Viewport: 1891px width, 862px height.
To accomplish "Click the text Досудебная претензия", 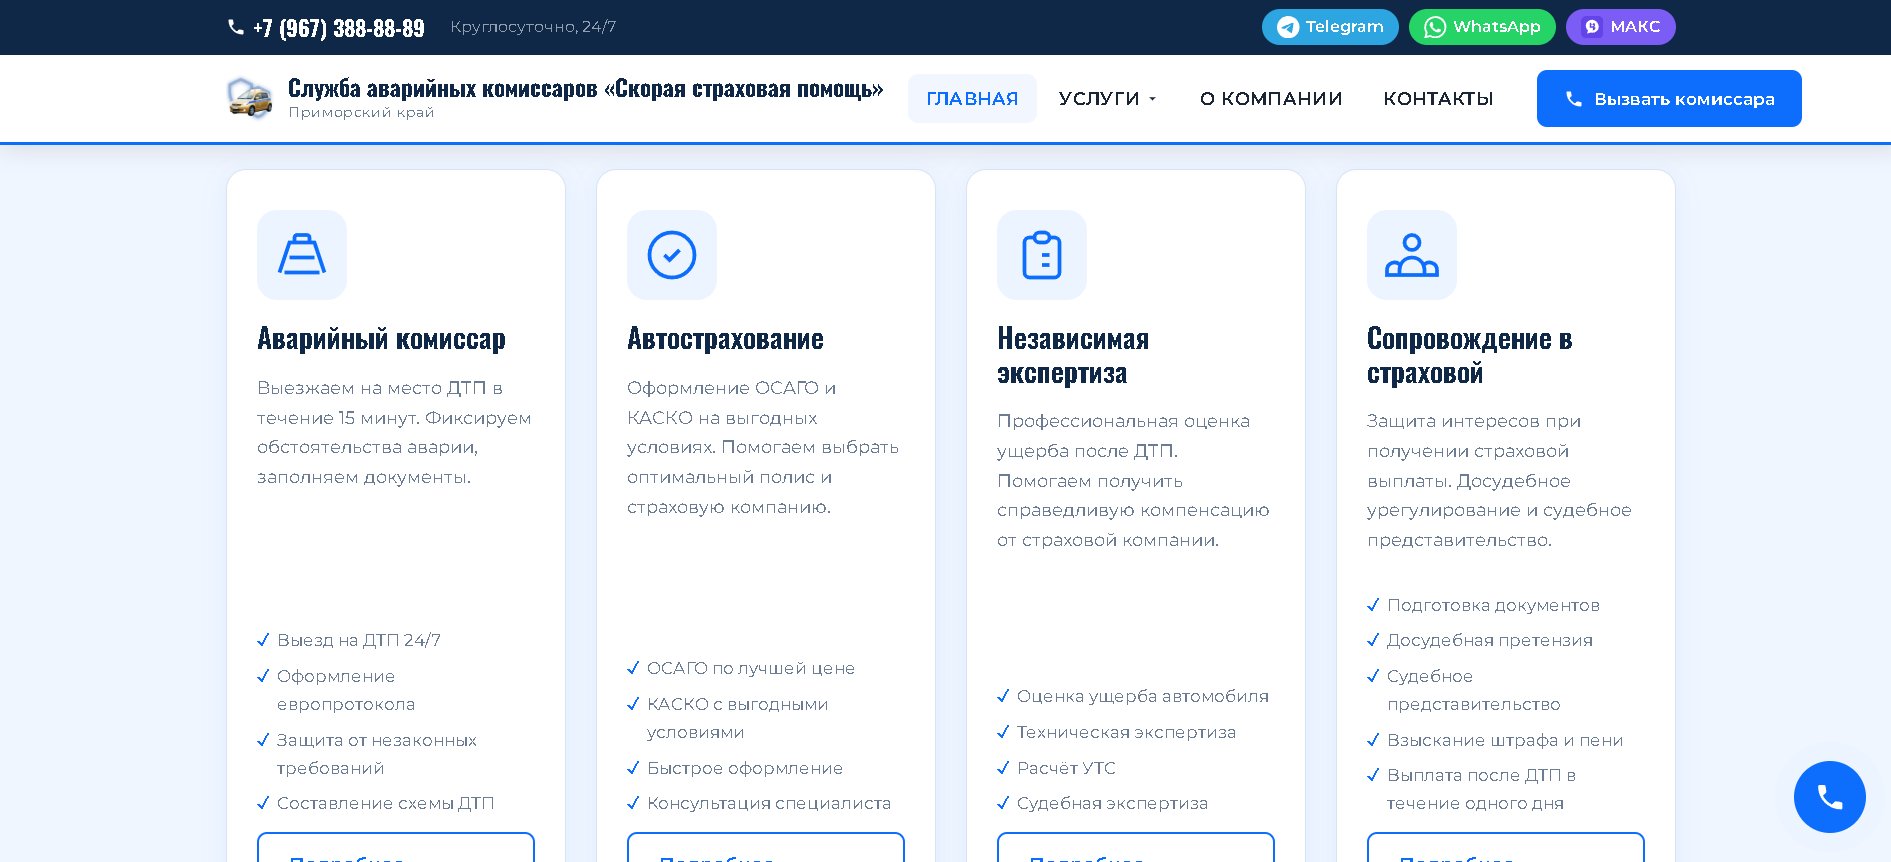I will click(1490, 640).
